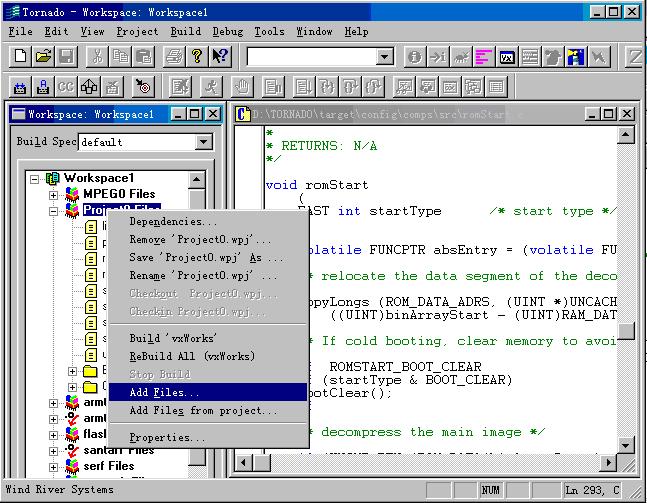Click the Copy toolbar icon

click(120, 56)
